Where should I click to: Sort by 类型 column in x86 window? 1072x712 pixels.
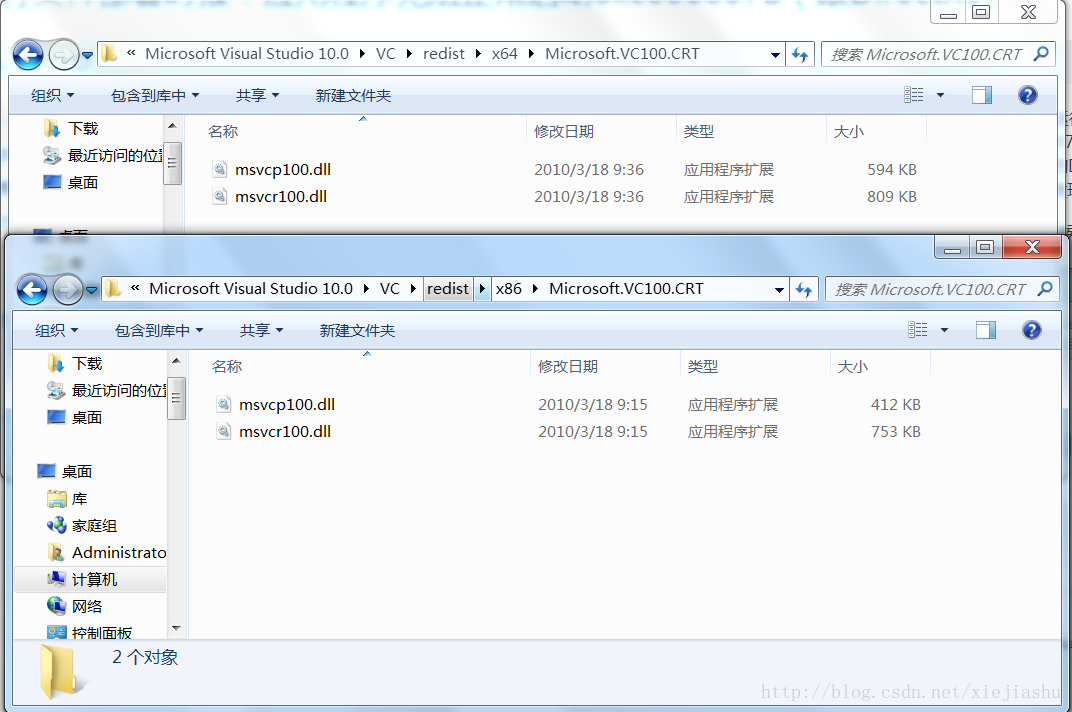702,367
